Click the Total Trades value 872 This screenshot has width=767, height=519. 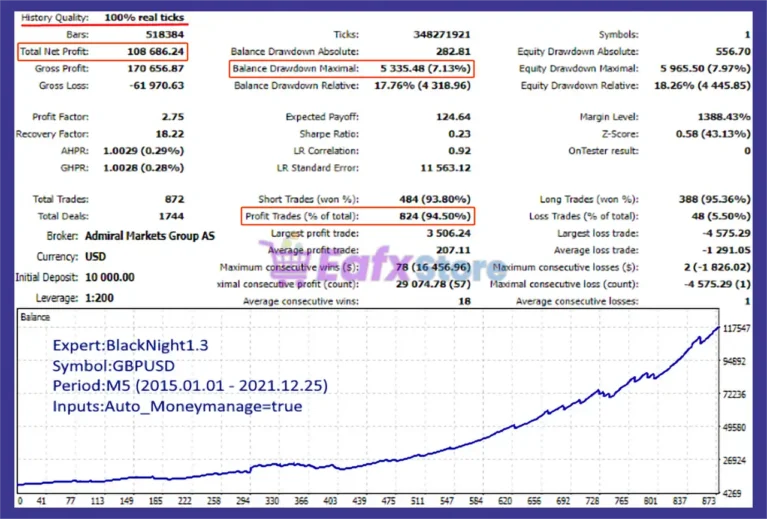coord(172,200)
